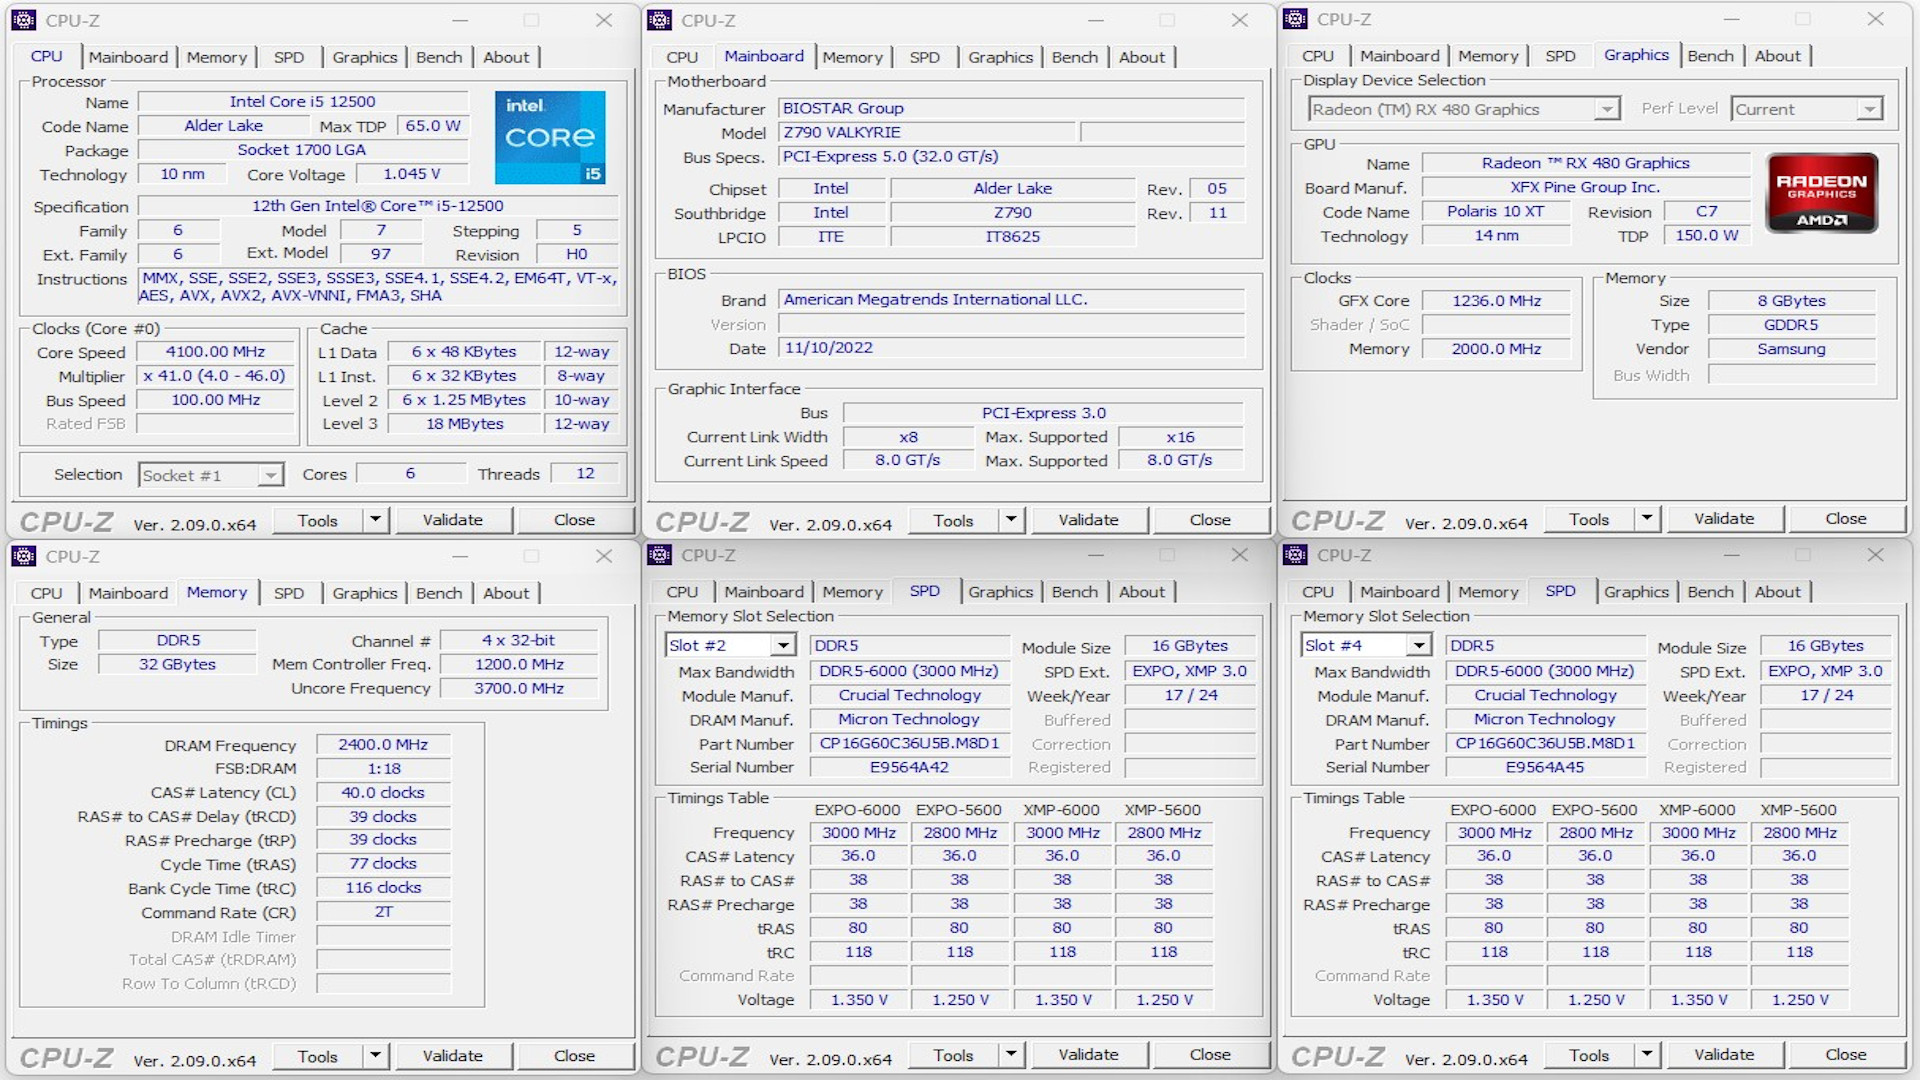Click the Core Speed 4100.00 MHz value
The width and height of the screenshot is (1920, 1080).
point(215,352)
